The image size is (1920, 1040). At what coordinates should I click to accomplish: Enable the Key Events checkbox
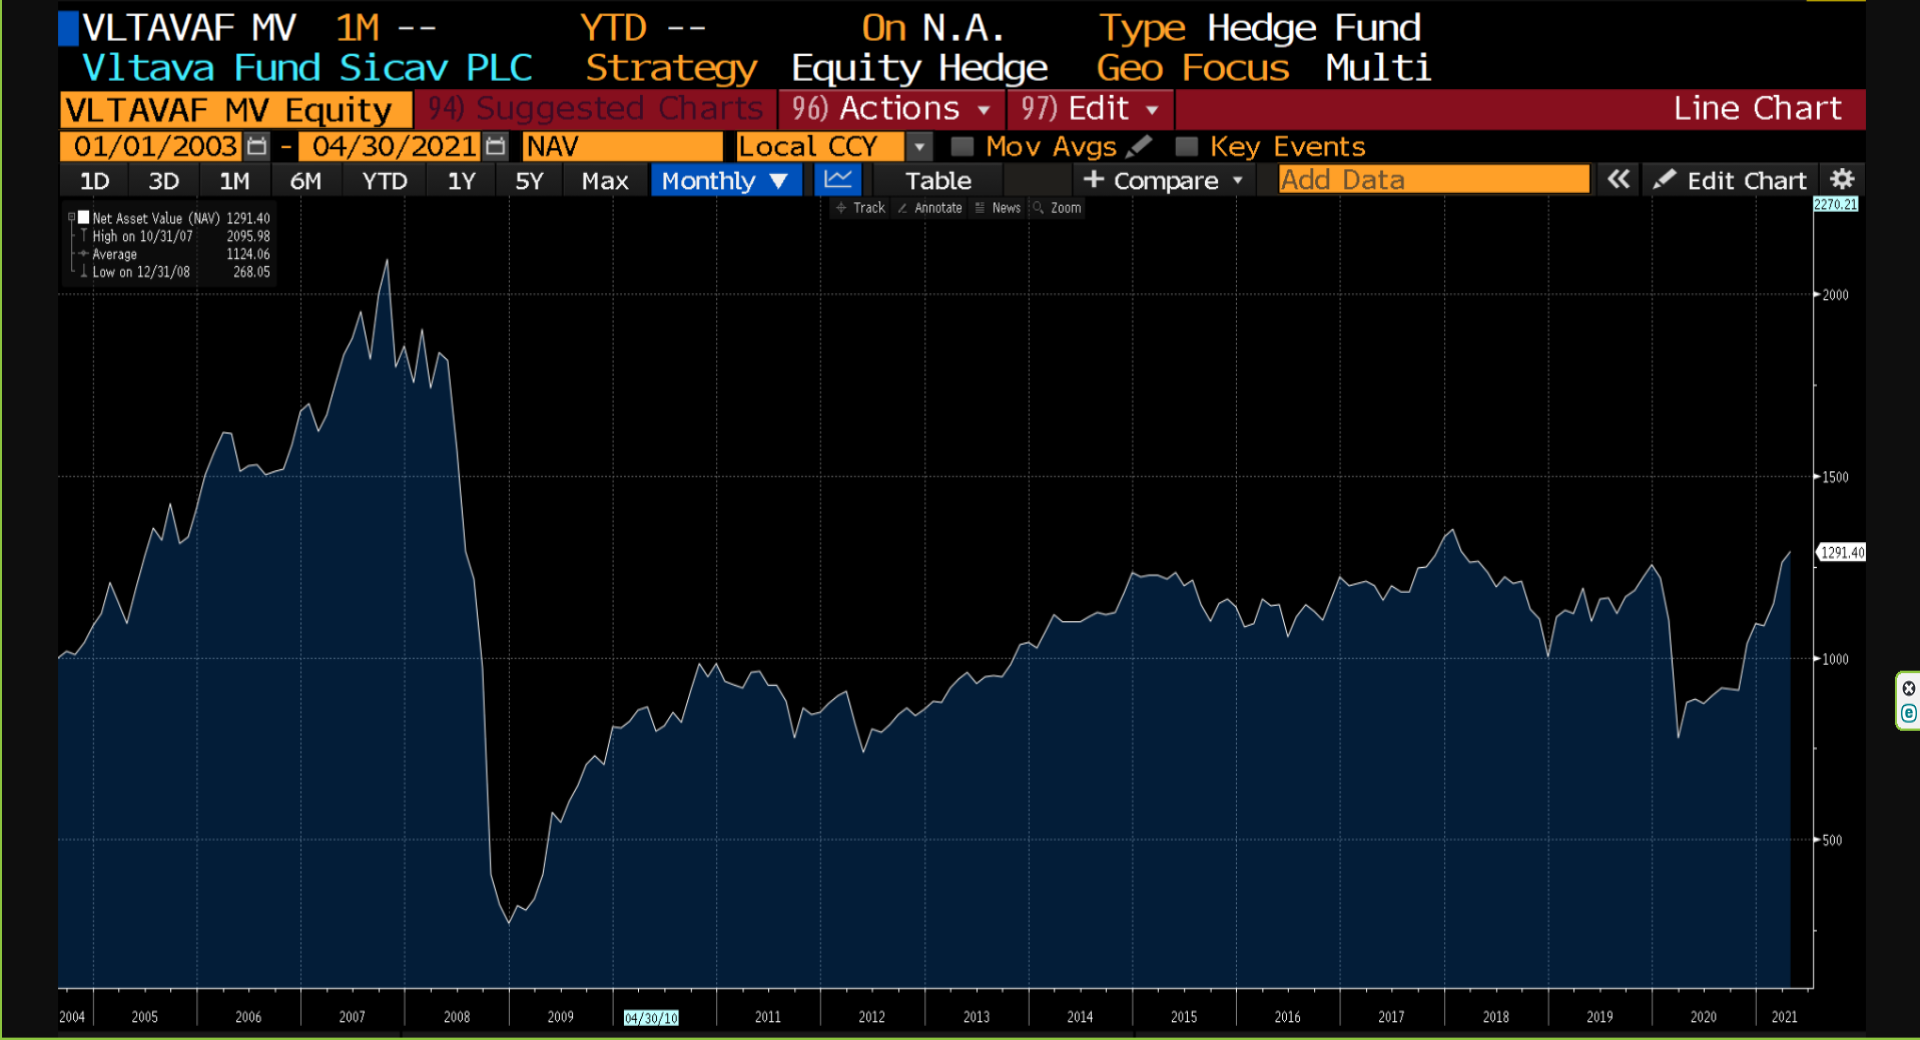[x=1186, y=147]
